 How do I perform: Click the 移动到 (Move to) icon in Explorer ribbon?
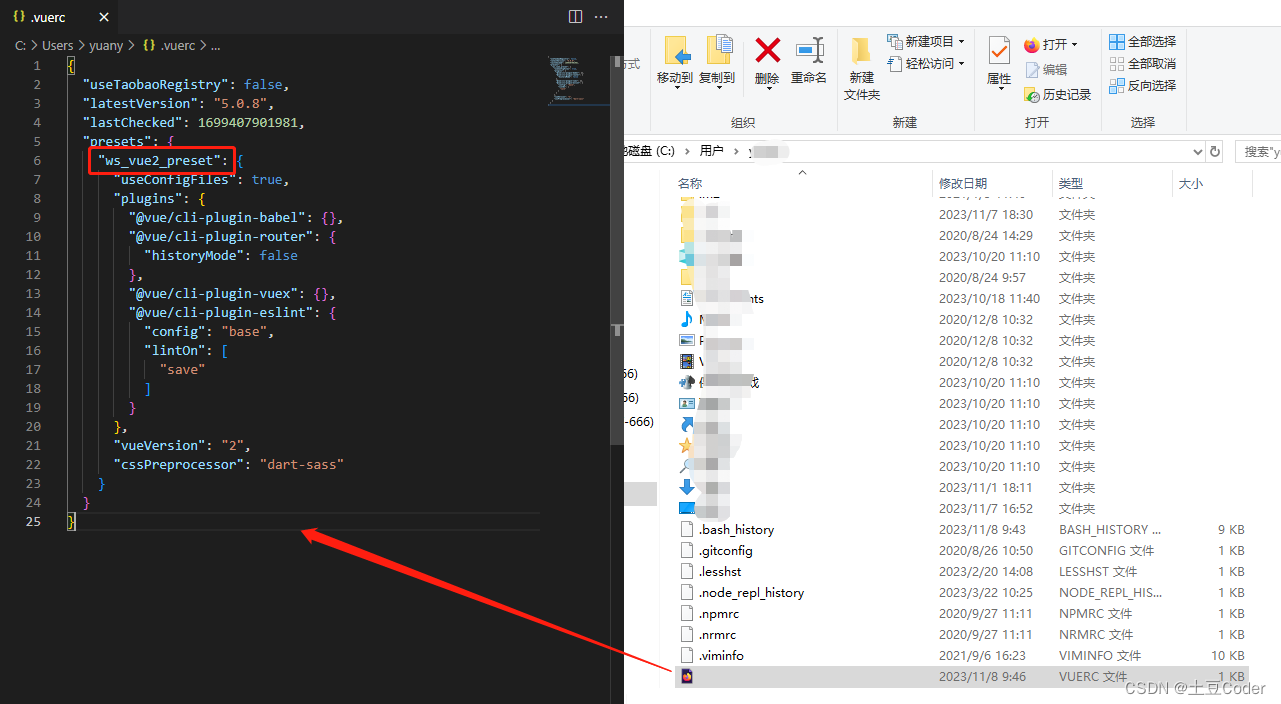pyautogui.click(x=676, y=49)
